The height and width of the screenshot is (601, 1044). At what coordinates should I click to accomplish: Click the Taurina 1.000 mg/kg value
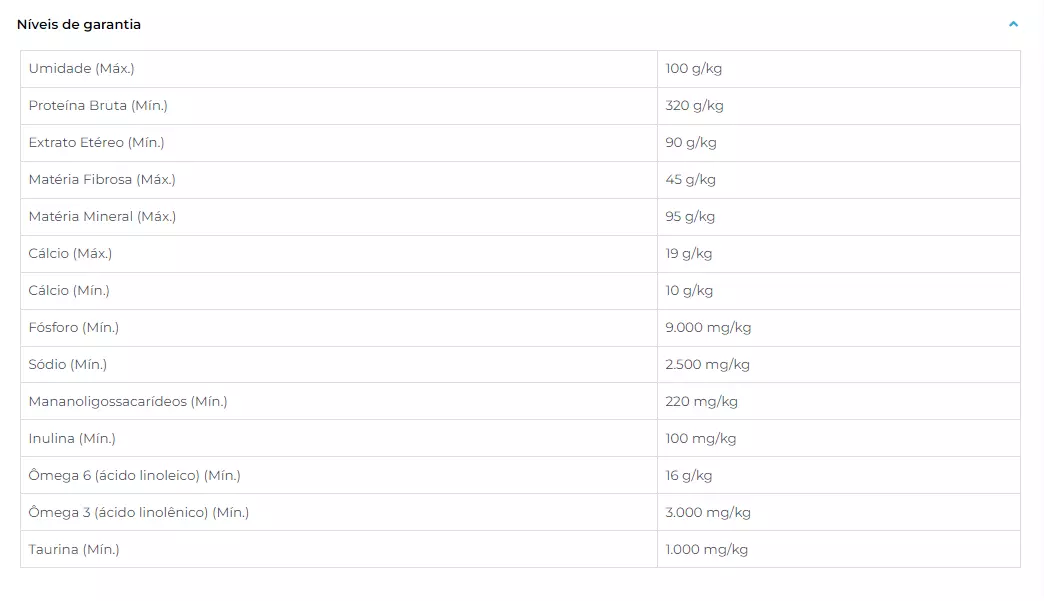(706, 550)
